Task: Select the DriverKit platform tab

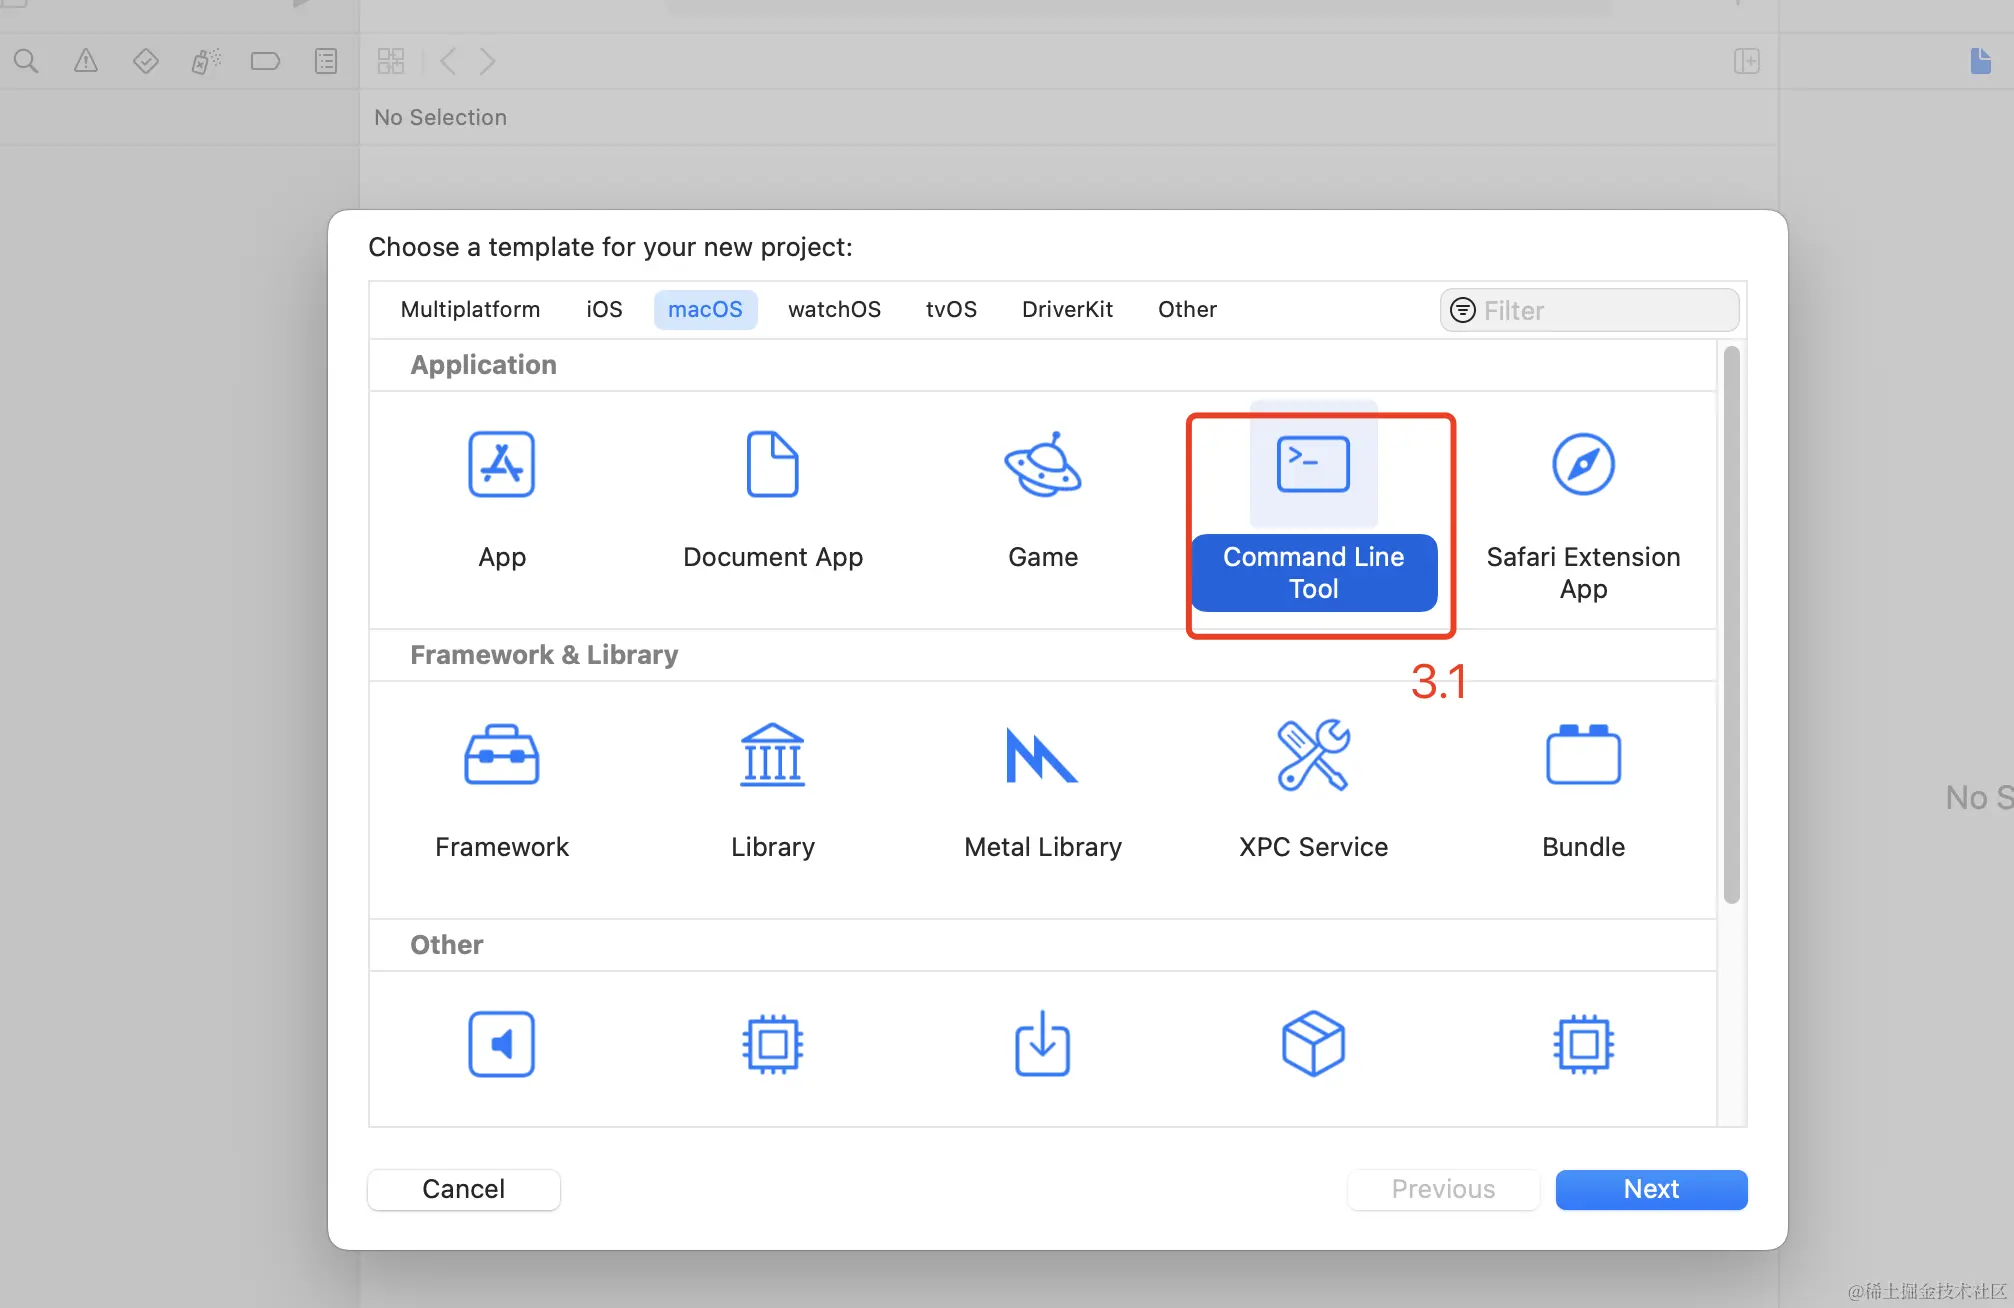Action: [x=1067, y=310]
